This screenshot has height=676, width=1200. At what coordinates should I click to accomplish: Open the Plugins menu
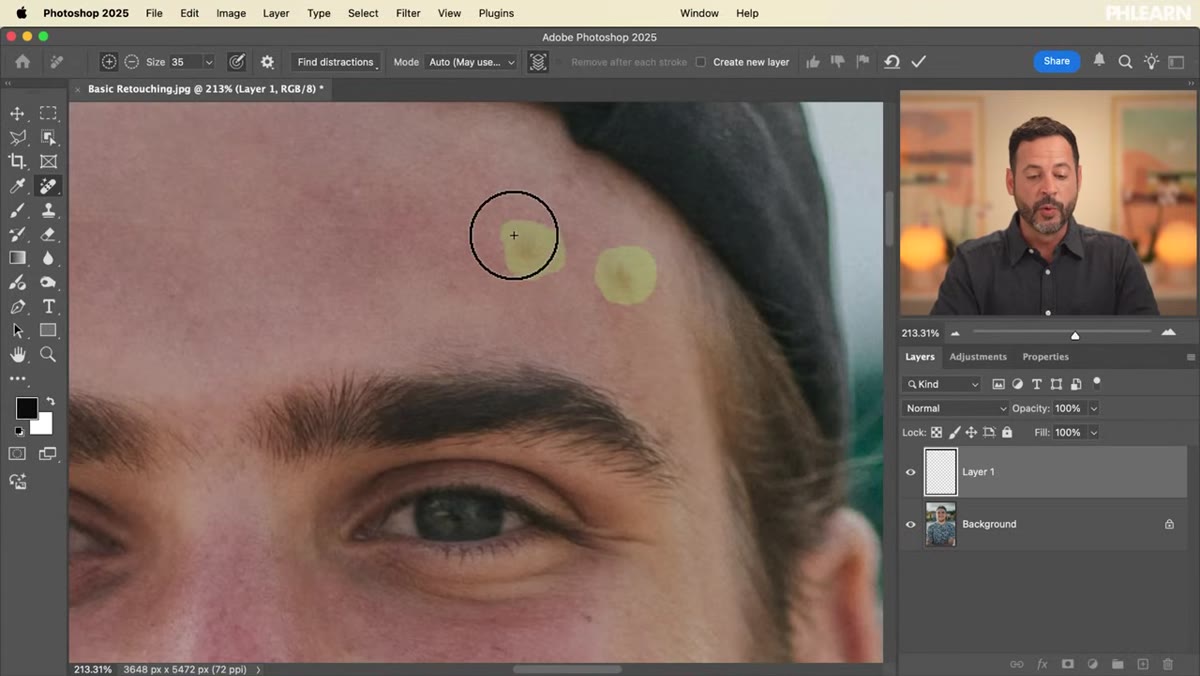tap(496, 13)
